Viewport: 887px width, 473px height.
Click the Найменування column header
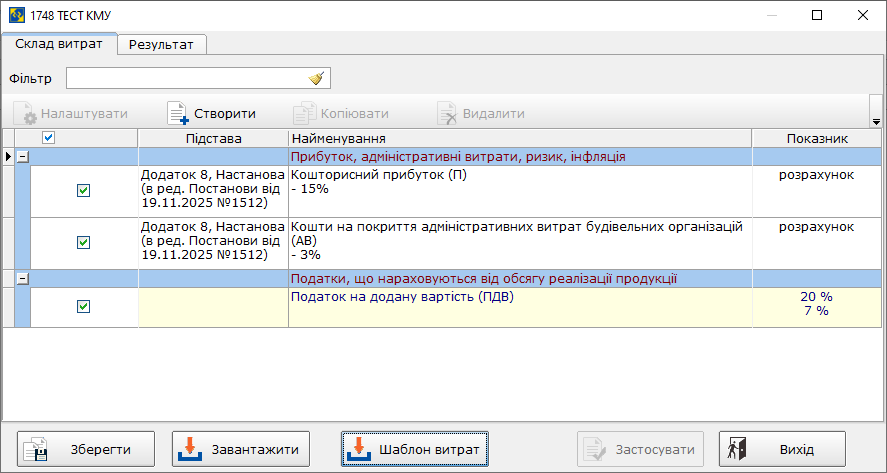tap(519, 138)
